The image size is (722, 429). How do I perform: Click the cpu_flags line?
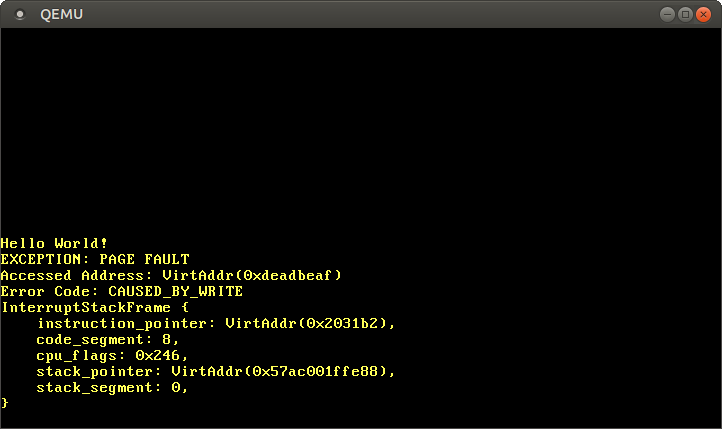[x=112, y=355]
